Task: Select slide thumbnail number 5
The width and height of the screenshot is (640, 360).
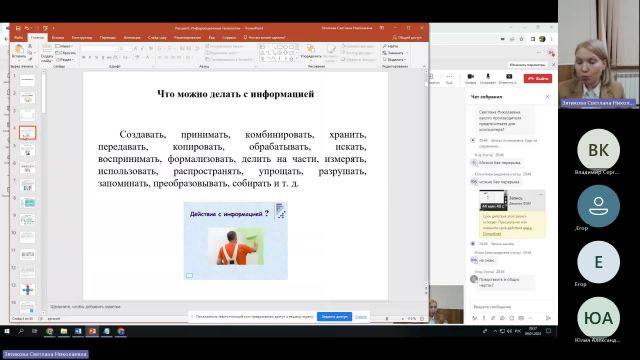Action: pyautogui.click(x=27, y=150)
